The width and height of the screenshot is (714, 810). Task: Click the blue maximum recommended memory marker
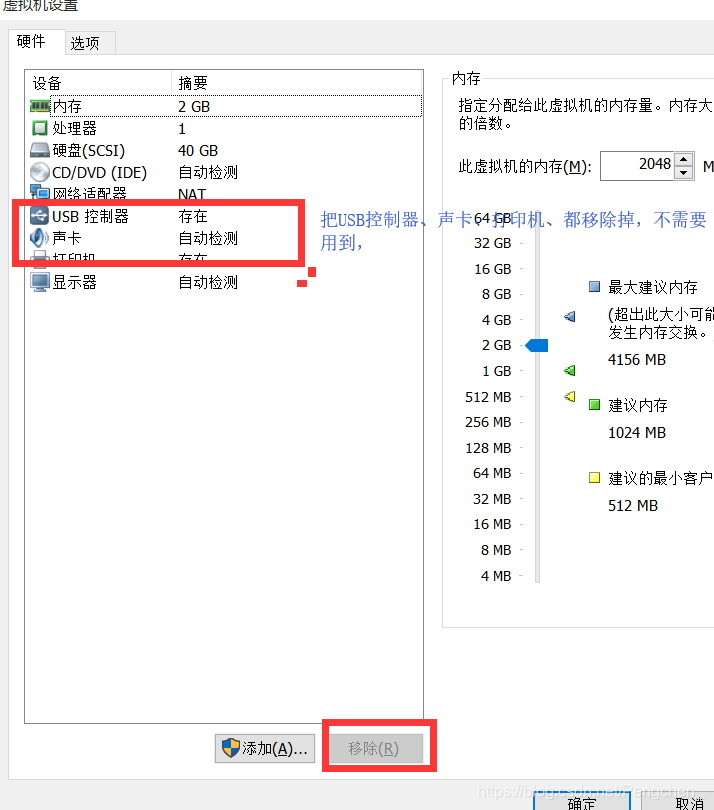(570, 316)
